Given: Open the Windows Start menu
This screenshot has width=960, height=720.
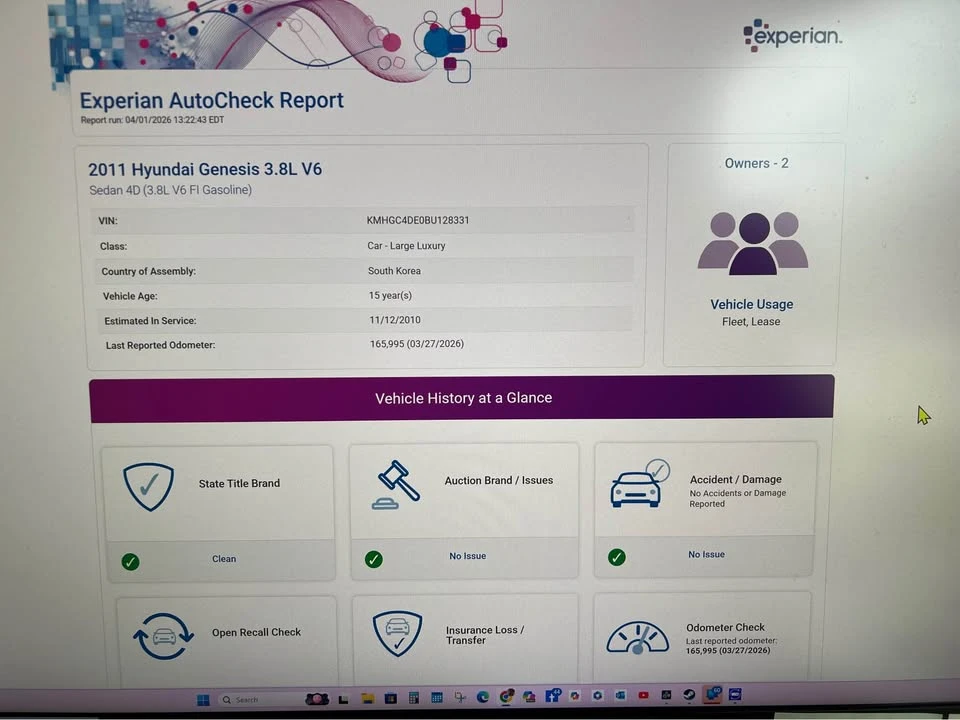Looking at the screenshot, I should pos(203,699).
